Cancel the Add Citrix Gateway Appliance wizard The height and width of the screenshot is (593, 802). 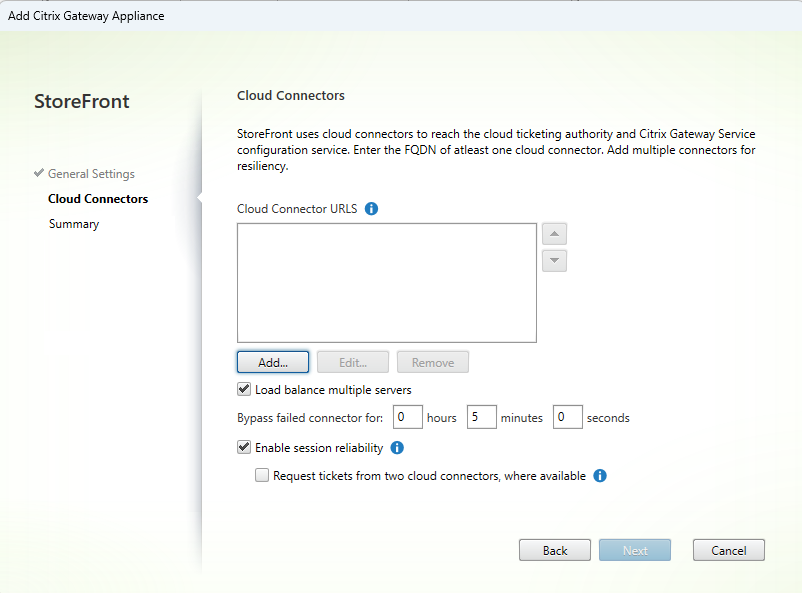click(728, 550)
